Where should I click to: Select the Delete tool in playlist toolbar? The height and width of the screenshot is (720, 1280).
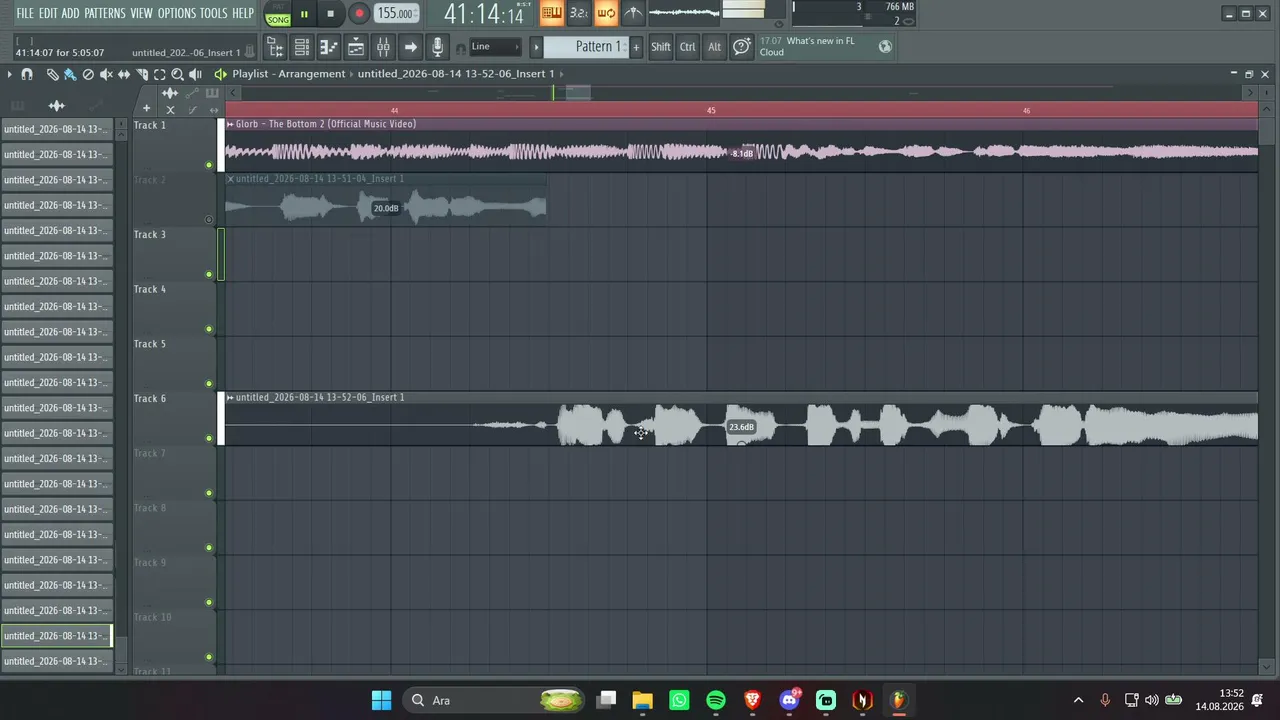88,74
